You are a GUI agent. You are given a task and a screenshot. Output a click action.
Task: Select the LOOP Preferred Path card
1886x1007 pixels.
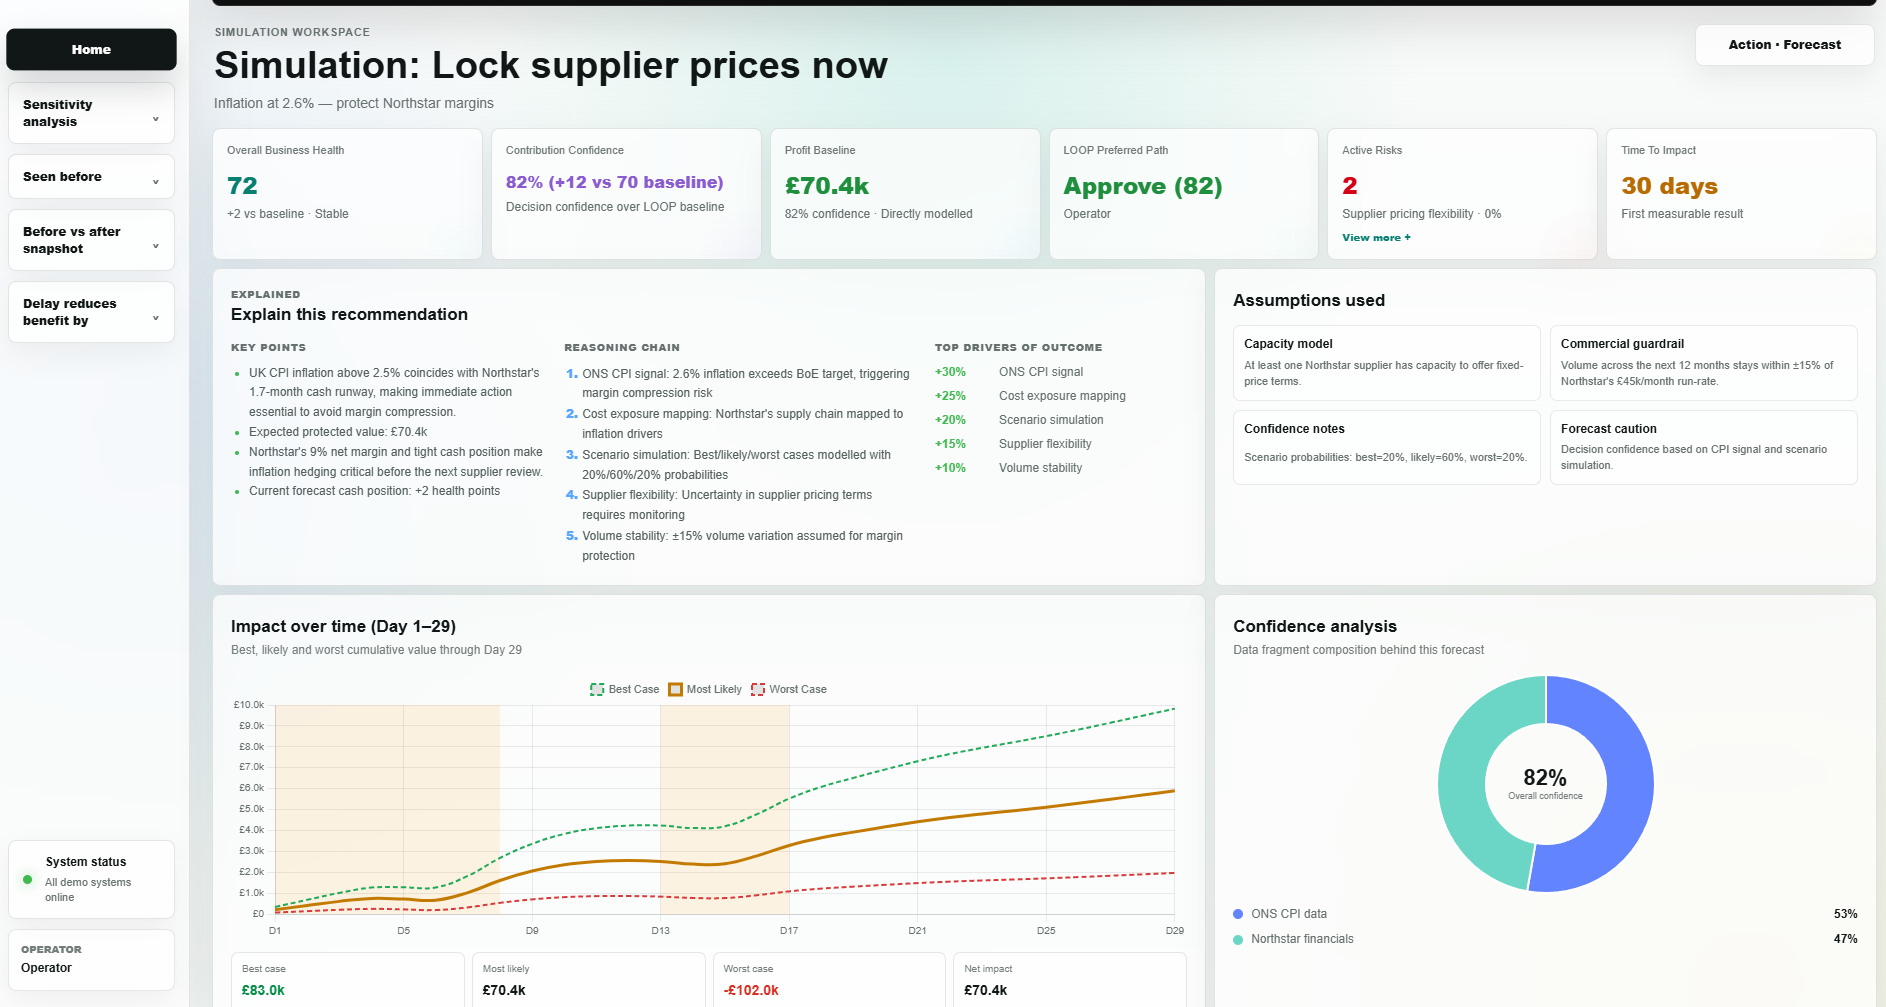[1184, 194]
